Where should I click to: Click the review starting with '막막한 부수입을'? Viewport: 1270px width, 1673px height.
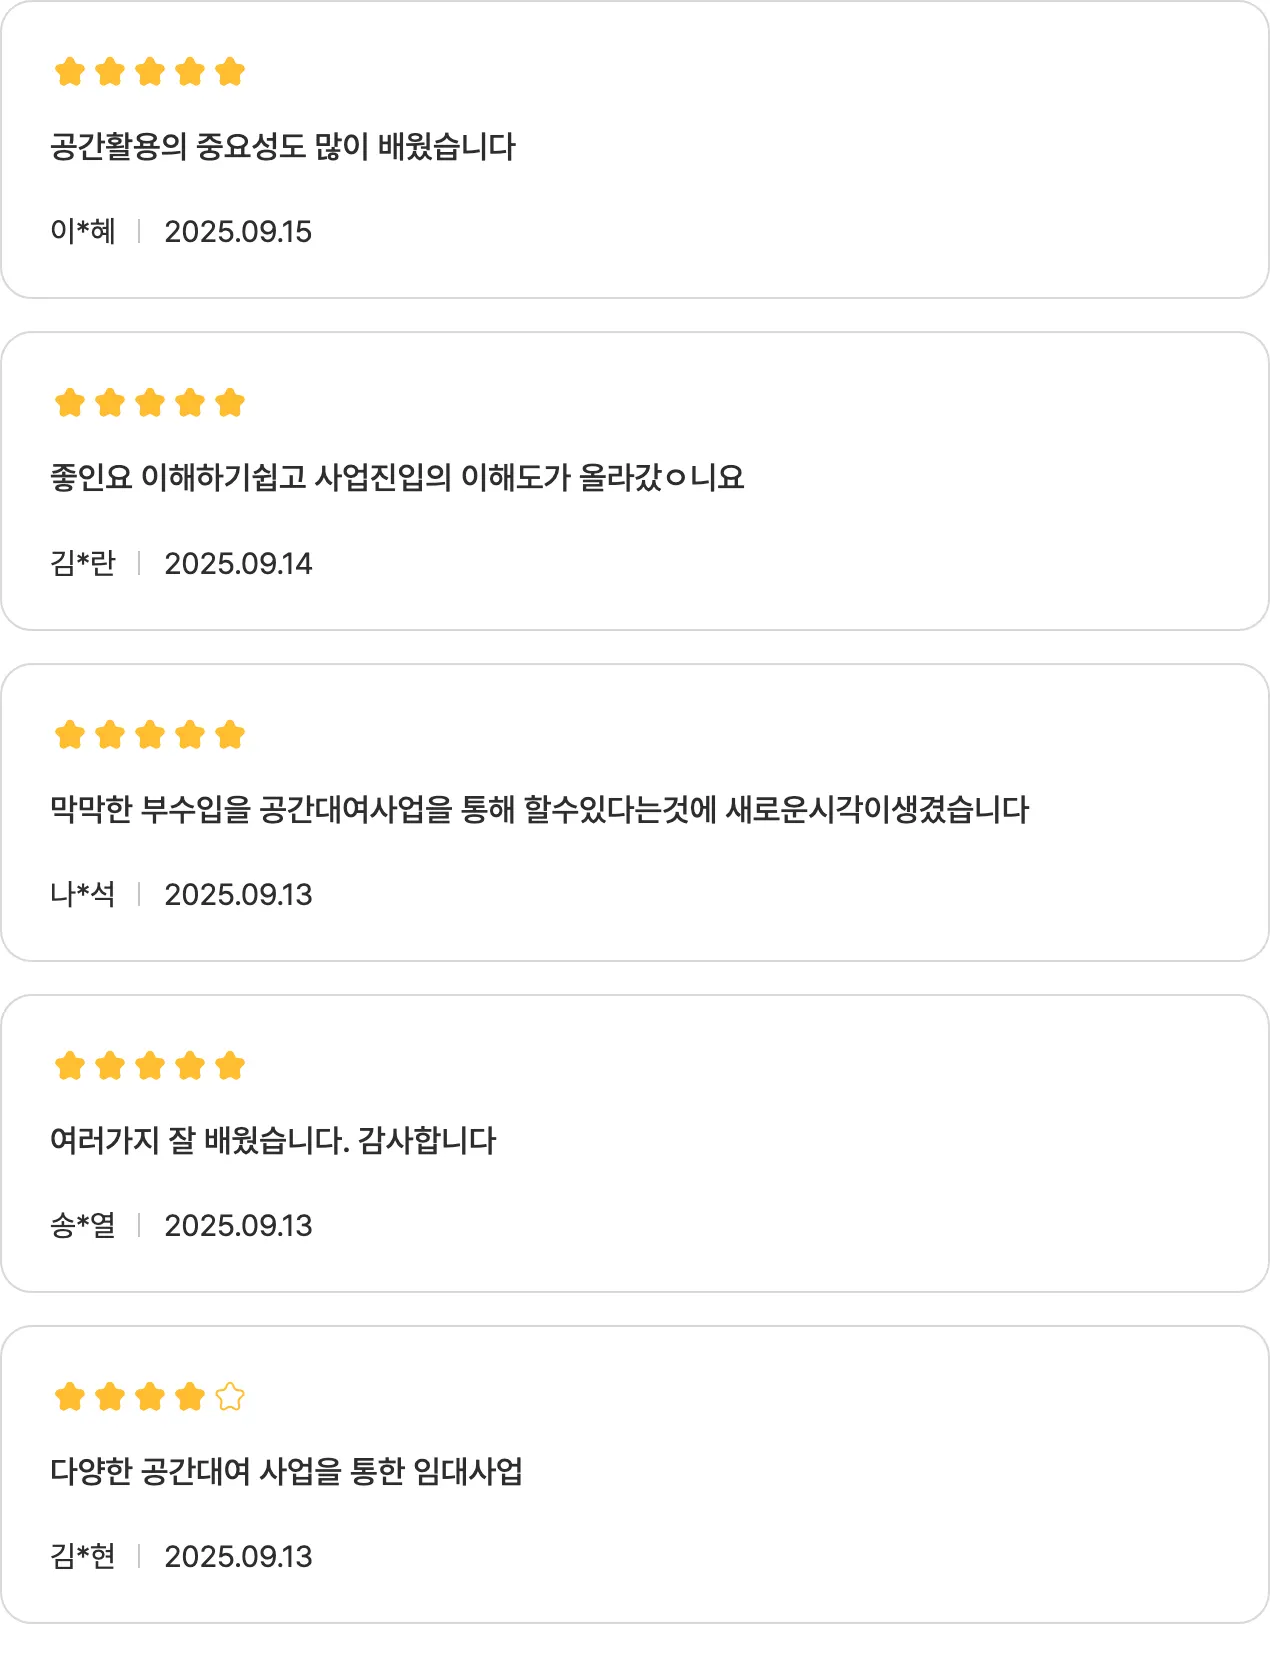539,809
